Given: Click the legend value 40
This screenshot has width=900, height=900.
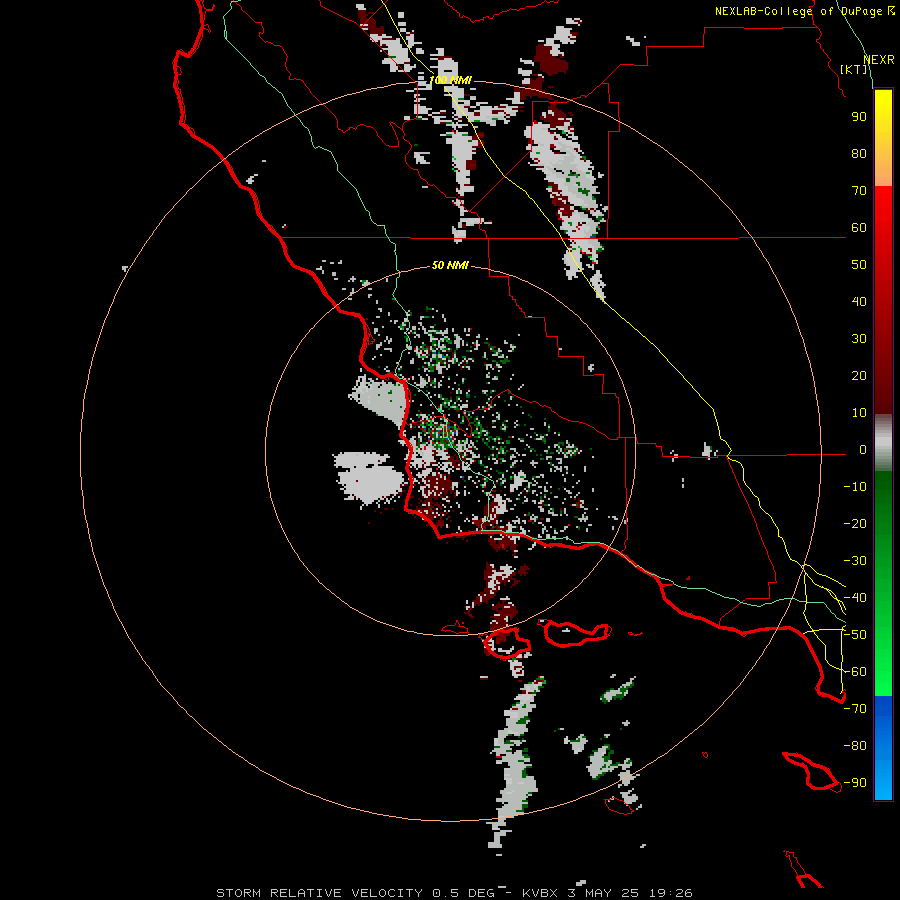Looking at the screenshot, I should click(859, 301).
